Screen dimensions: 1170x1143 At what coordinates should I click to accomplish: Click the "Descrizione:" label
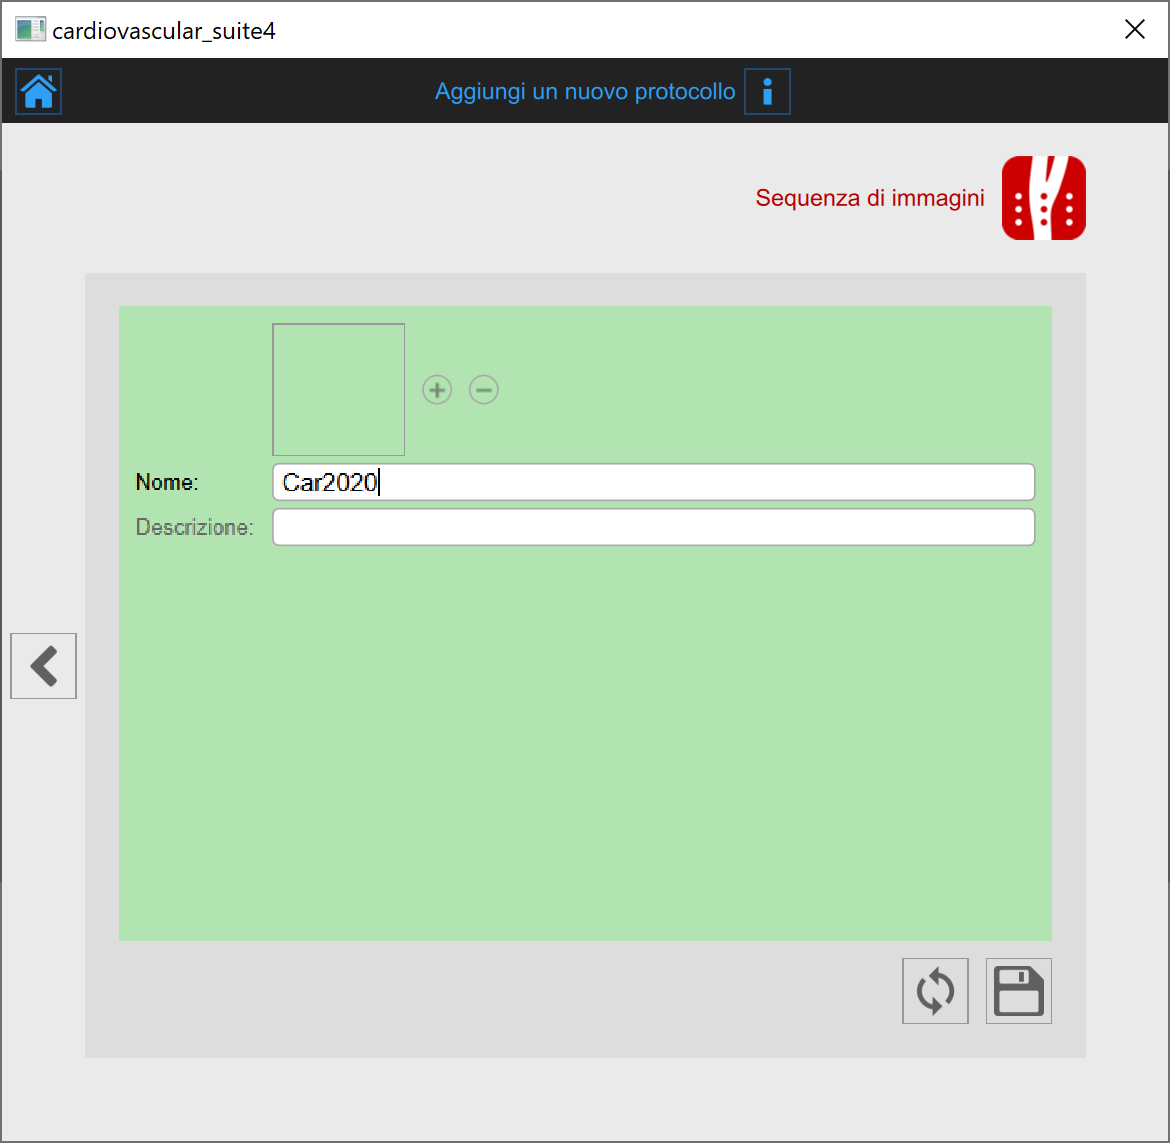195,527
